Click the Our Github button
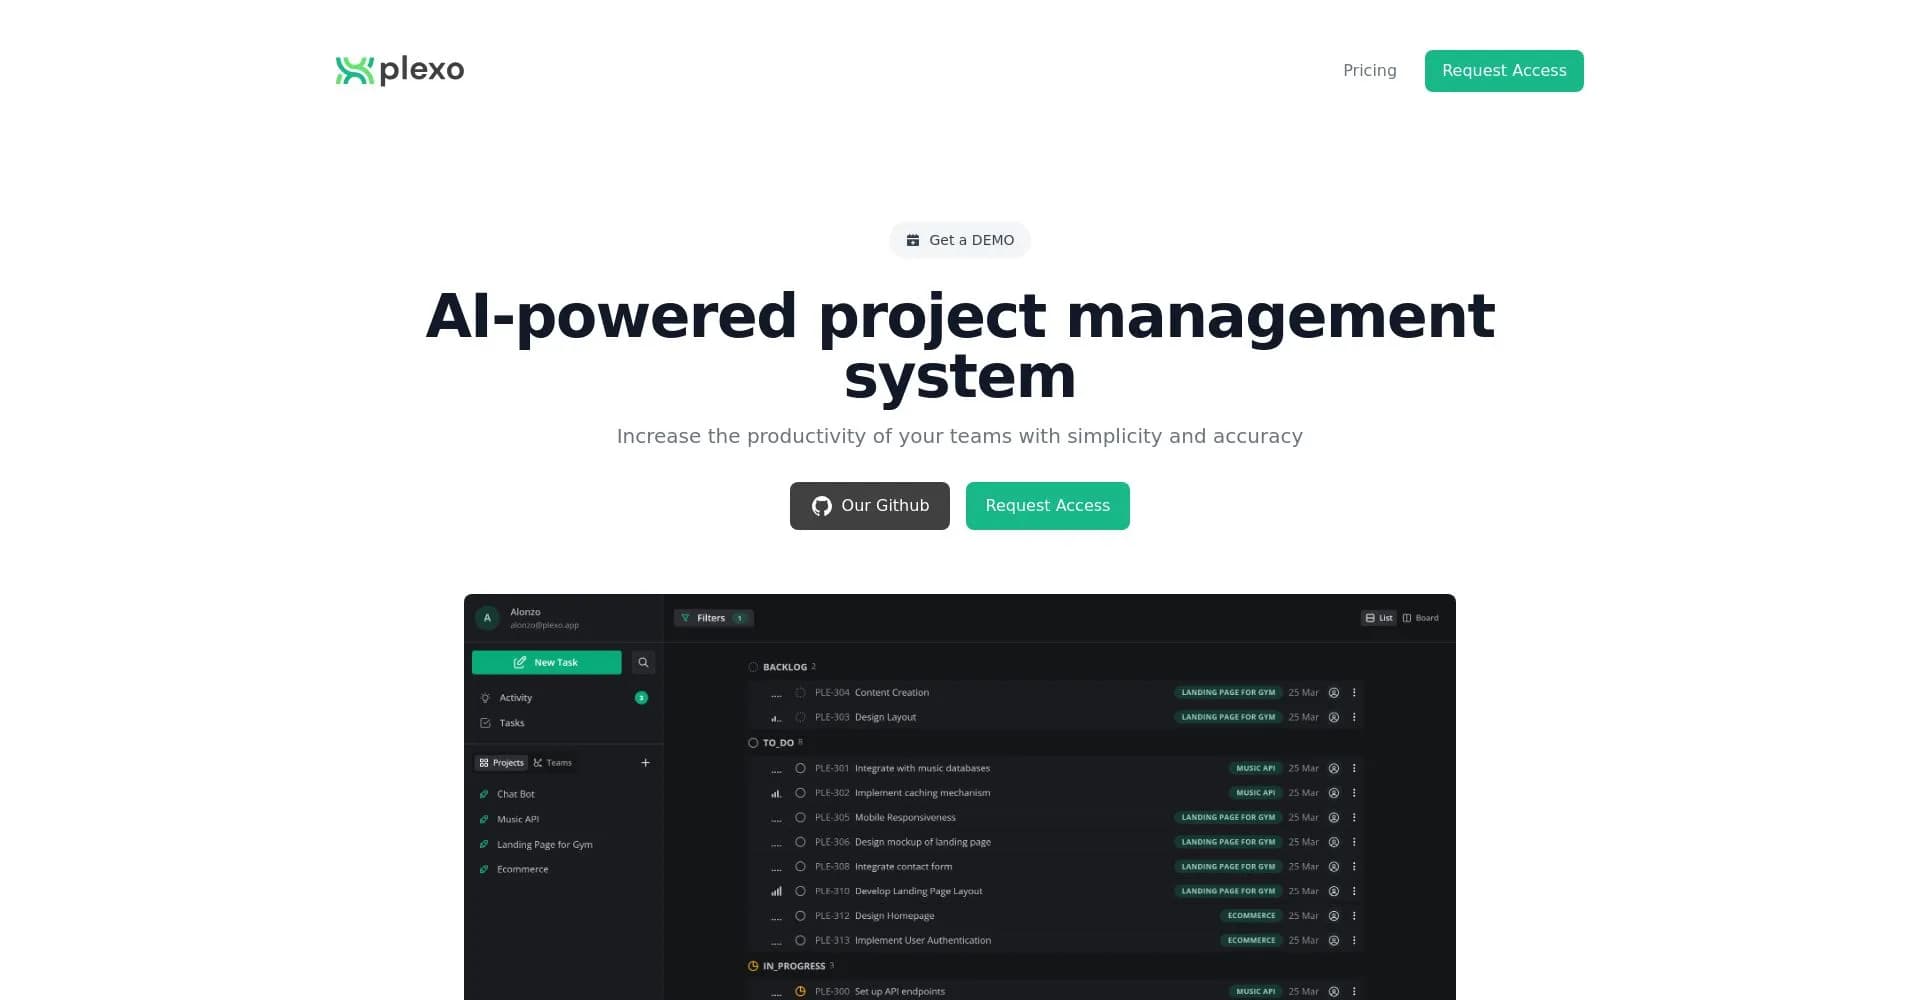 coord(869,506)
